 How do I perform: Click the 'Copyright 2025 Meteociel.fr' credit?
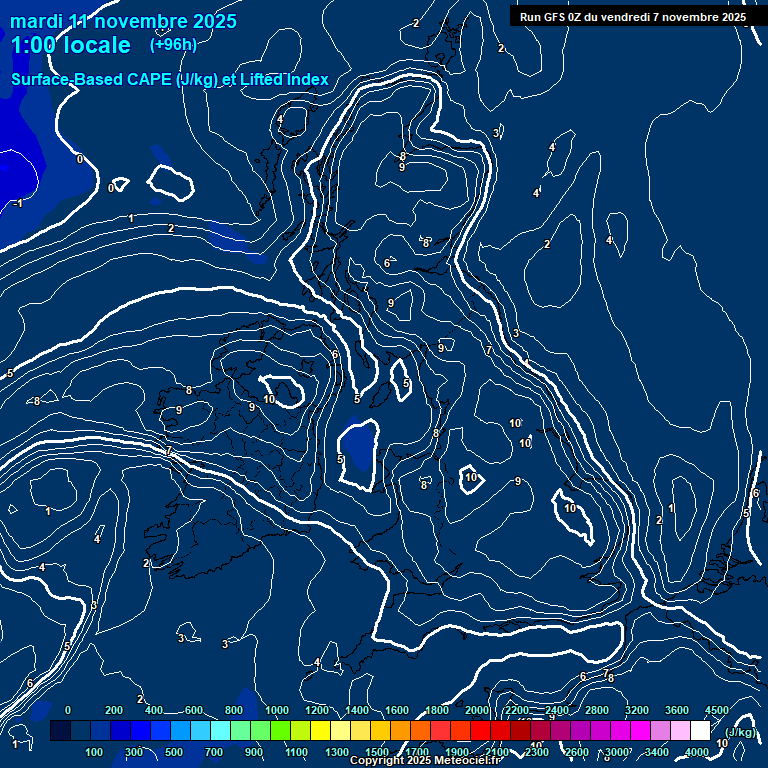(425, 760)
